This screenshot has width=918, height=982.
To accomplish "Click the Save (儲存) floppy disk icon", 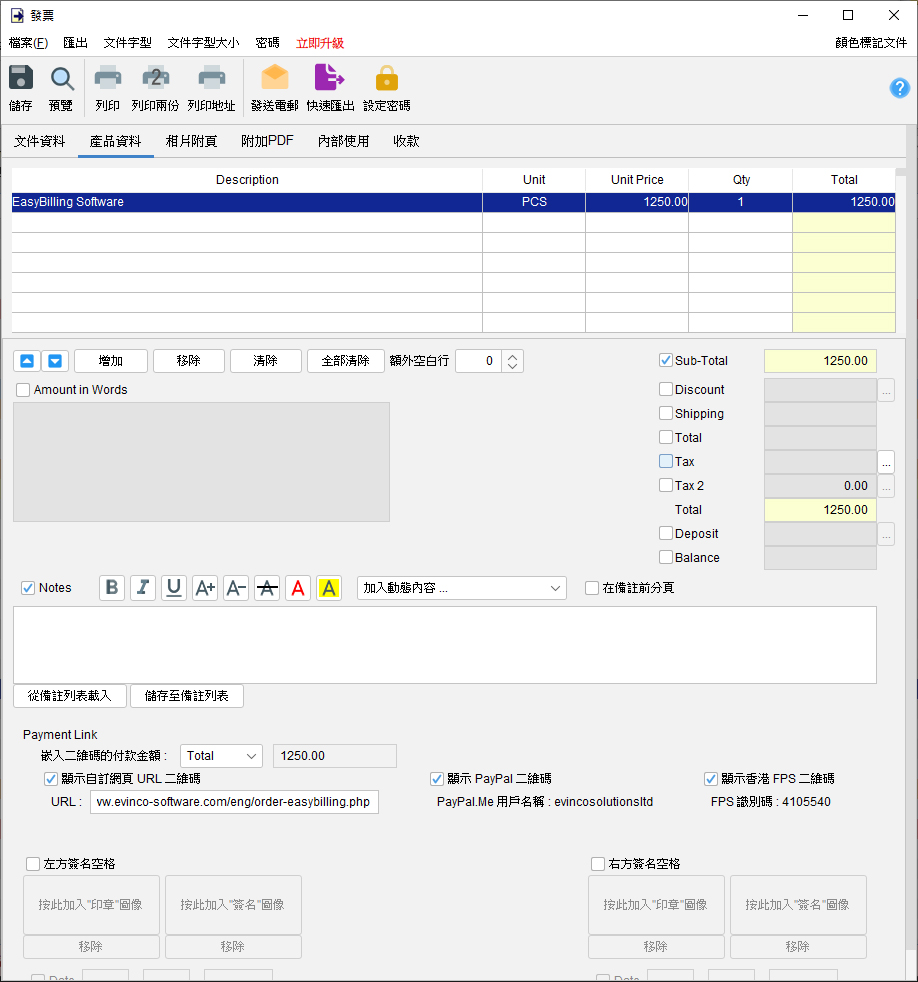I will pos(21,78).
